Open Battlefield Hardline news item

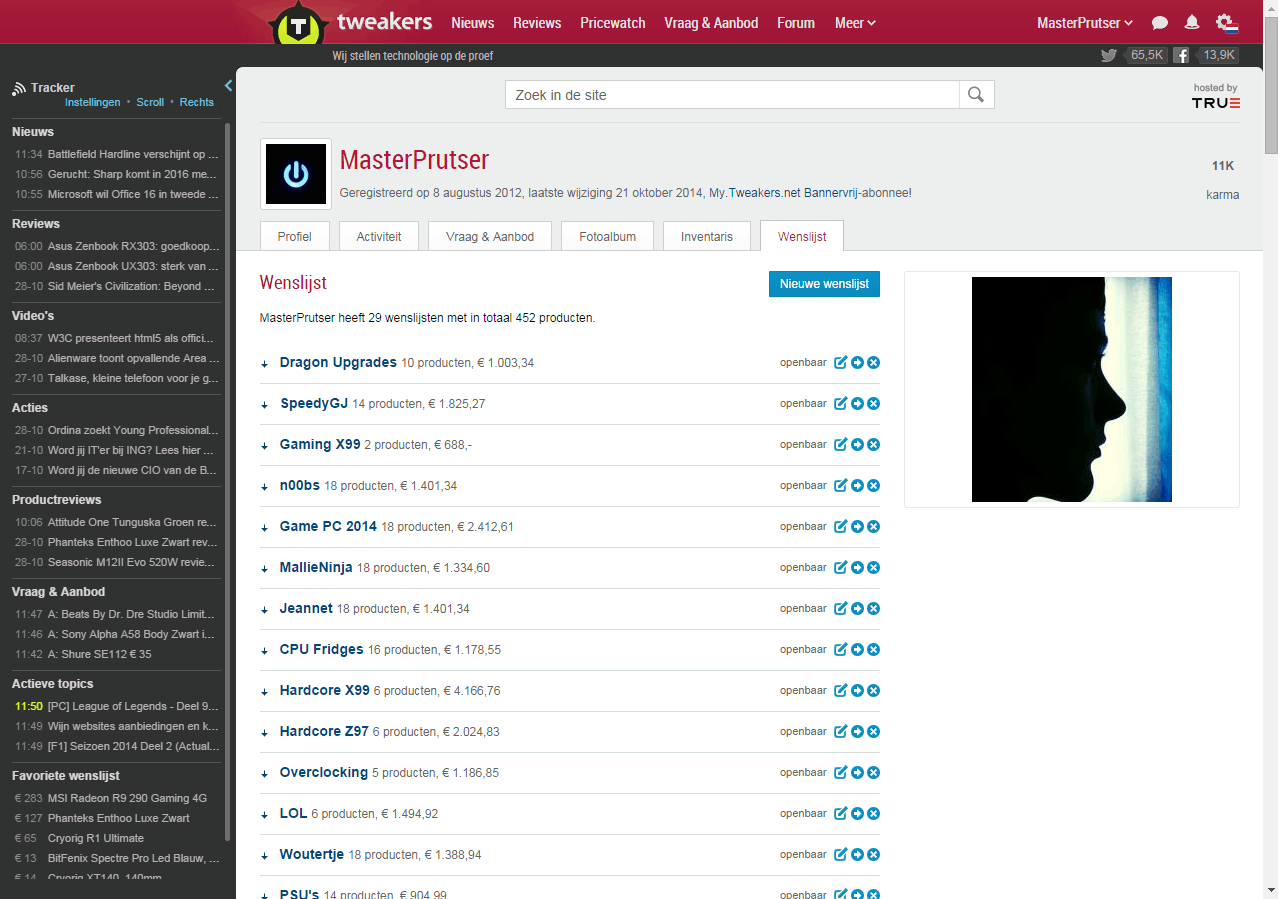coord(133,154)
